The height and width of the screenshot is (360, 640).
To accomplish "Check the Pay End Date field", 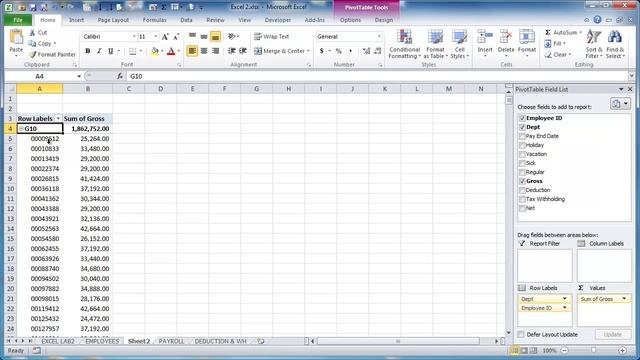I will click(x=522, y=136).
